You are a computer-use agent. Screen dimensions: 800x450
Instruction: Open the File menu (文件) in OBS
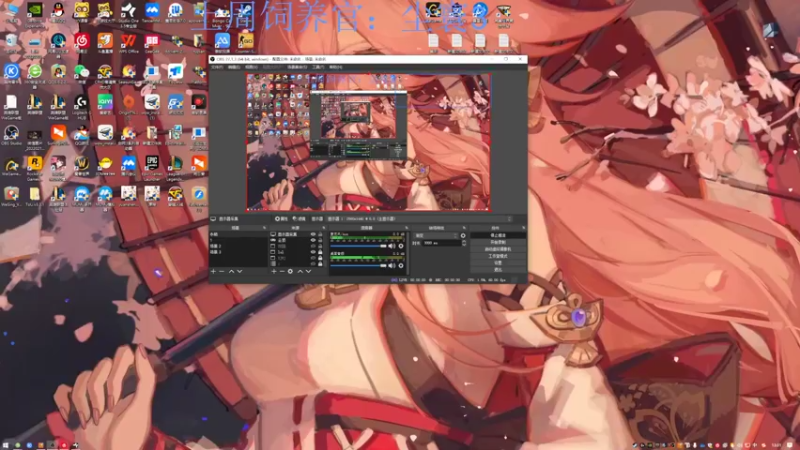click(217, 67)
